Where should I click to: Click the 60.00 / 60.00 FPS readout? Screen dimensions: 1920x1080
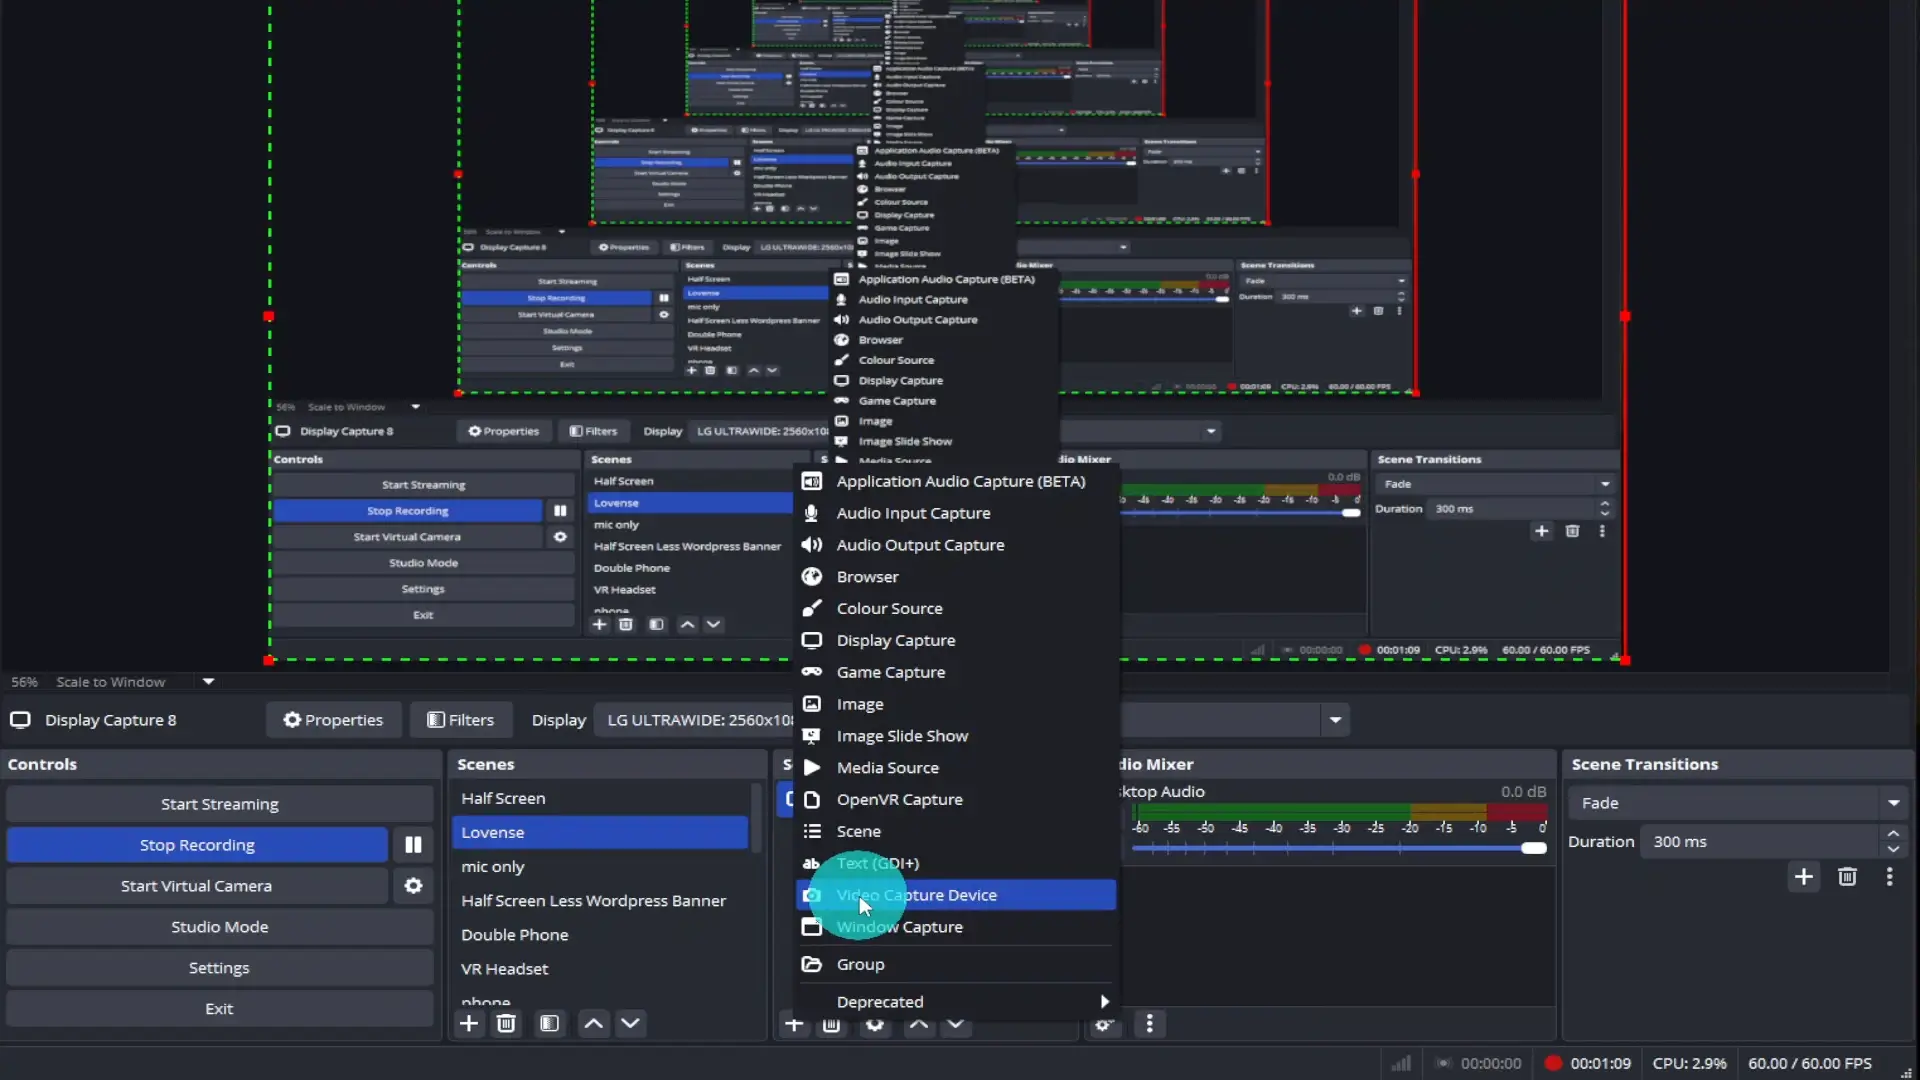[x=1810, y=1063]
